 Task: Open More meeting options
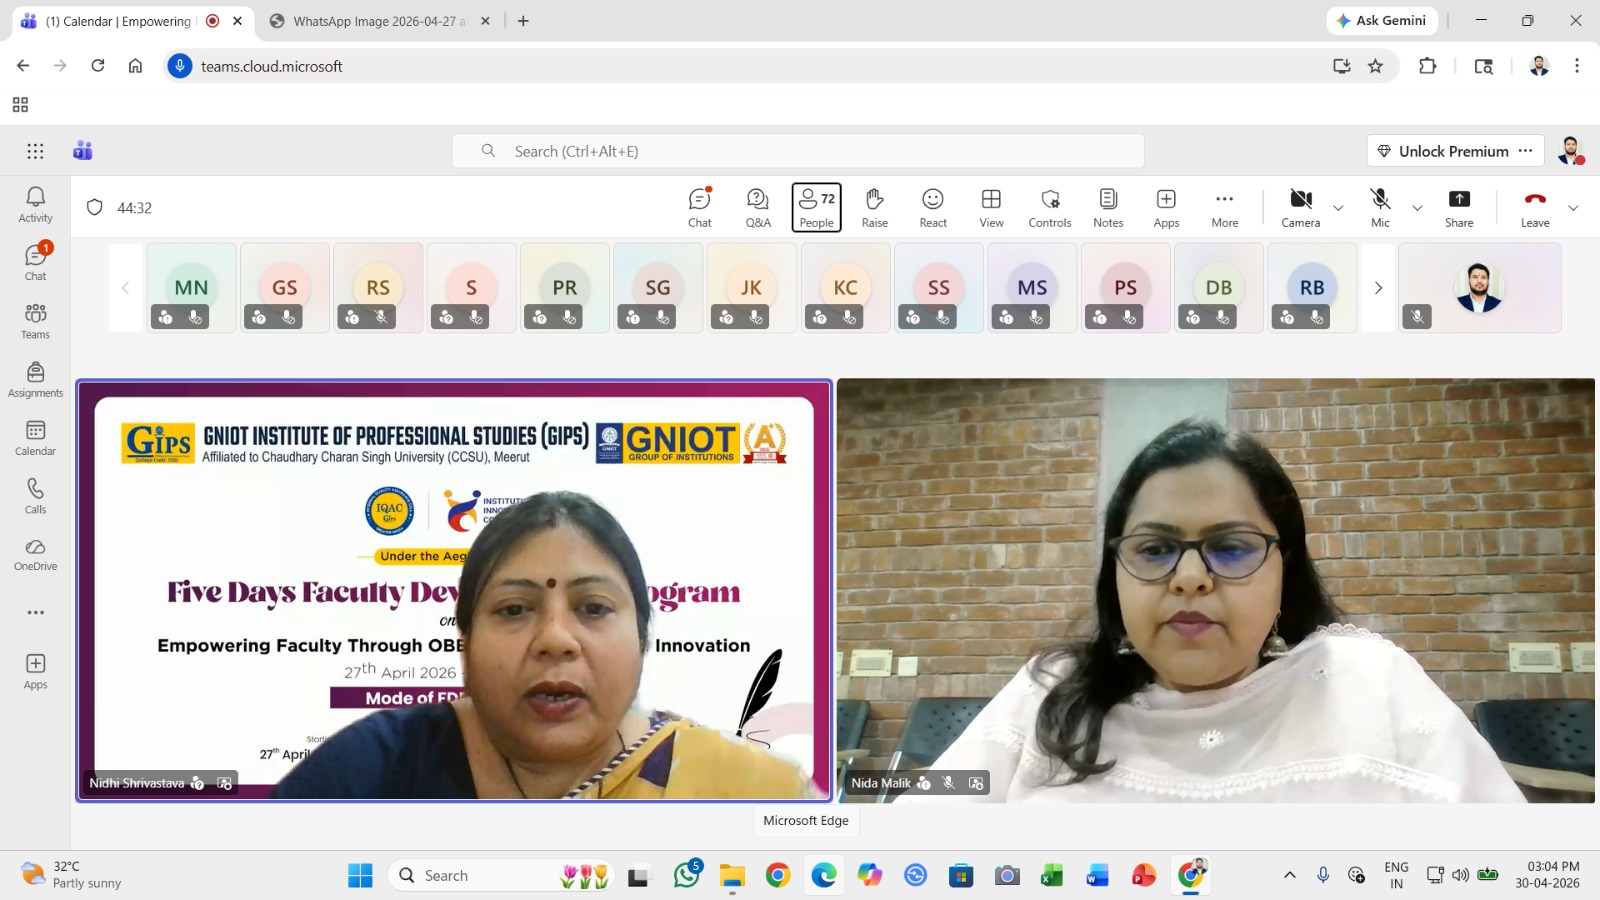(1225, 208)
